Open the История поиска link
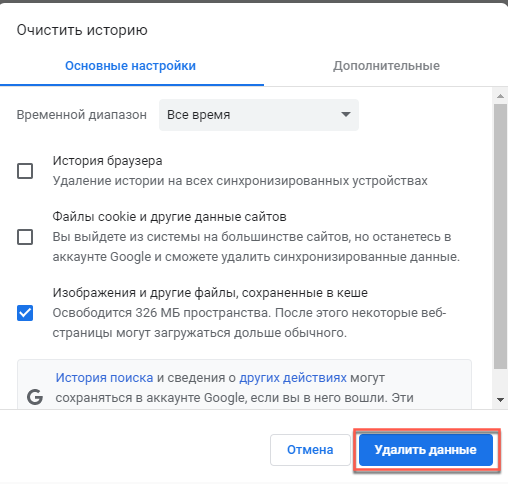The image size is (508, 484). point(104,378)
